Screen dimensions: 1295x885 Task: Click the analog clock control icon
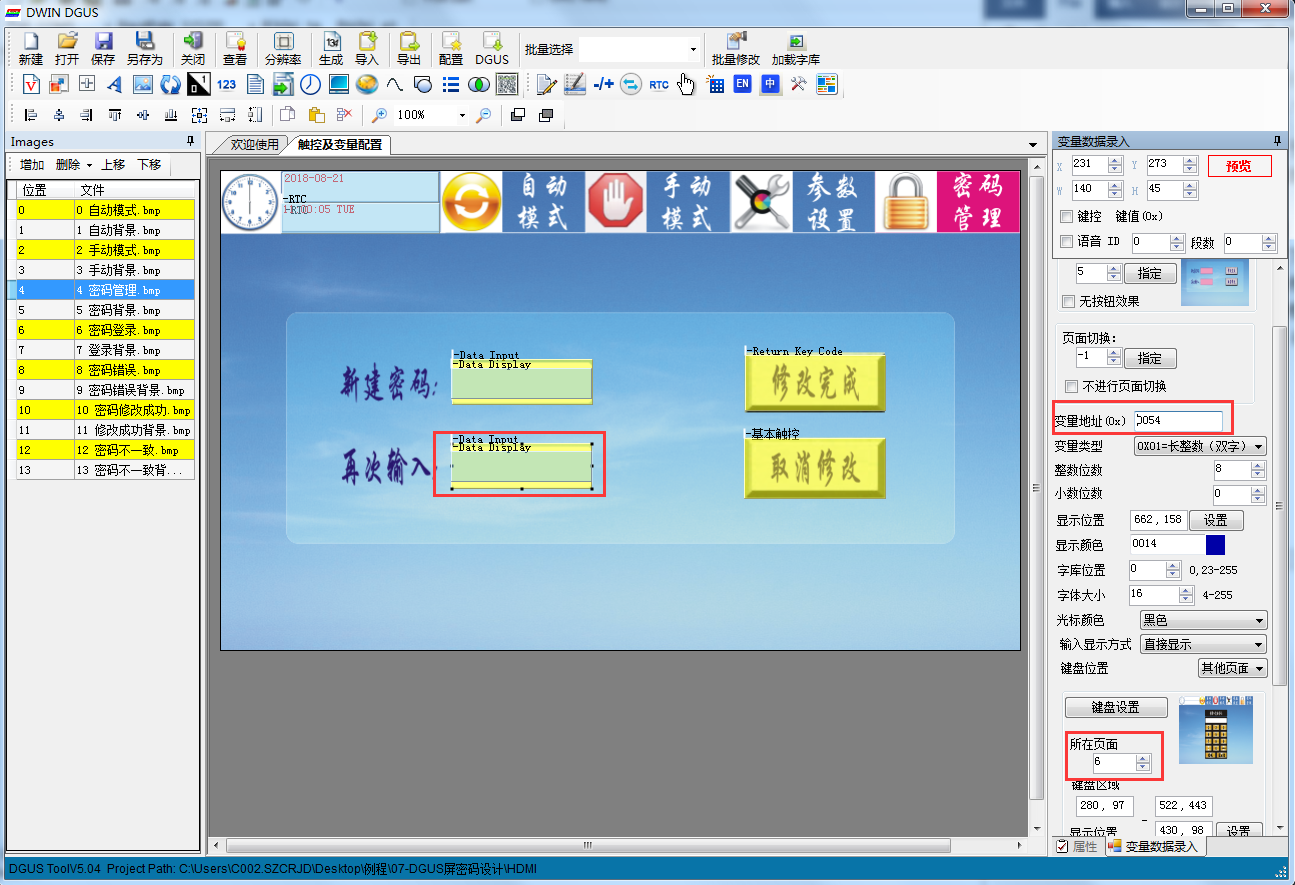[x=311, y=85]
